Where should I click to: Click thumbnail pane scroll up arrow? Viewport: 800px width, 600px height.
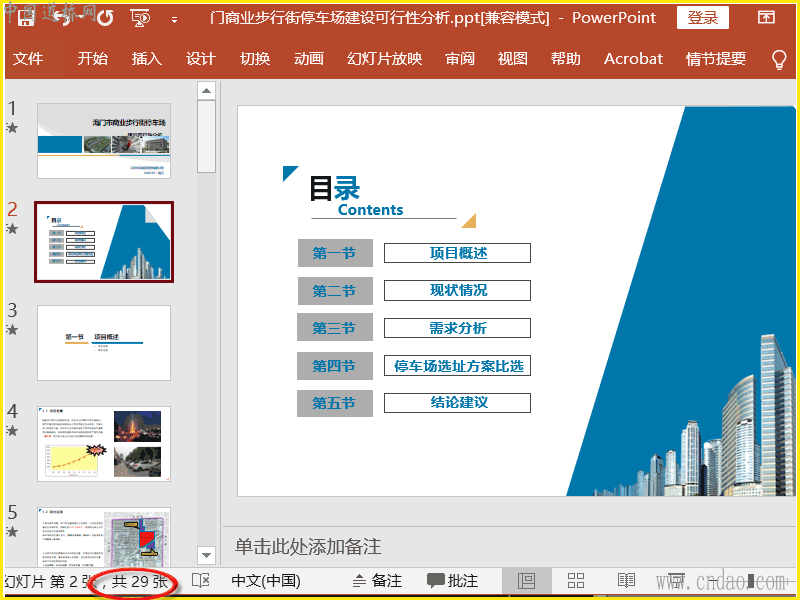[206, 91]
